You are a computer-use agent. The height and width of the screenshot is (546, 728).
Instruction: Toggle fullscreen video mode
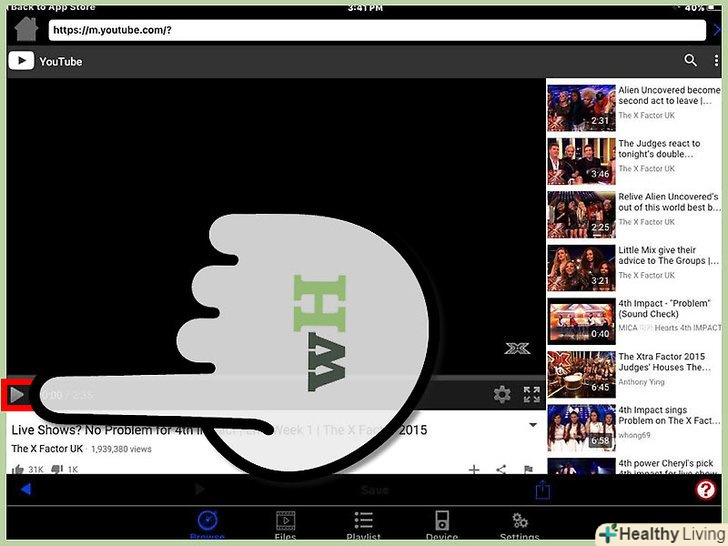tap(532, 395)
